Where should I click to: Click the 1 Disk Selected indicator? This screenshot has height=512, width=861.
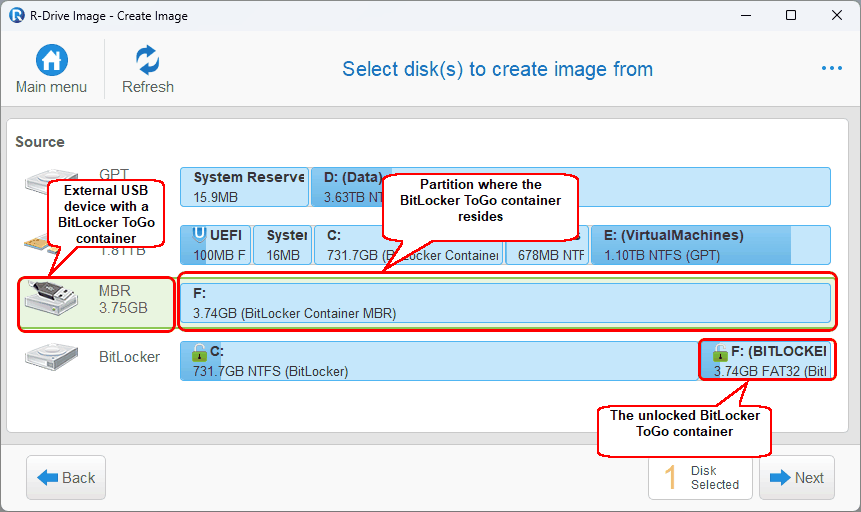[700, 477]
